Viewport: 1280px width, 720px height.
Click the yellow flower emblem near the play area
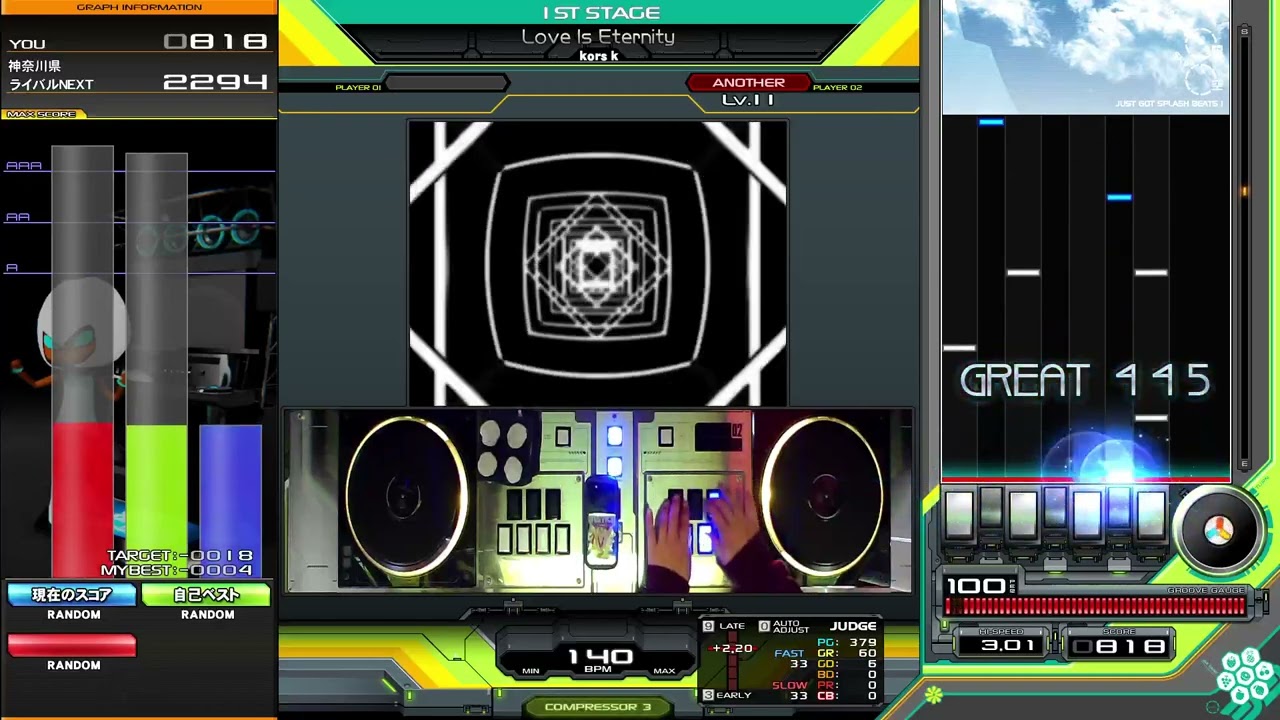click(x=933, y=694)
